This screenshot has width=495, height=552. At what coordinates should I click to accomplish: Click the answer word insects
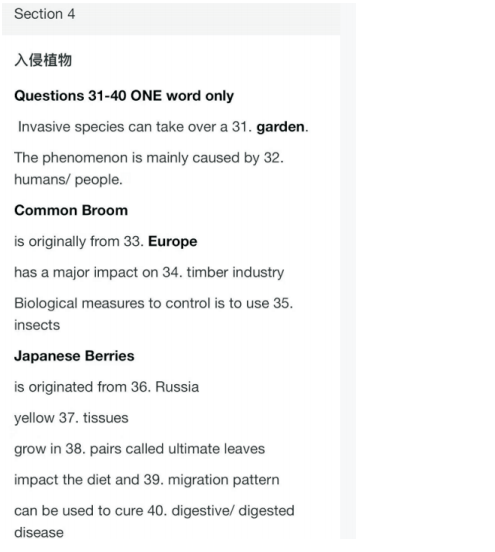[37, 325]
